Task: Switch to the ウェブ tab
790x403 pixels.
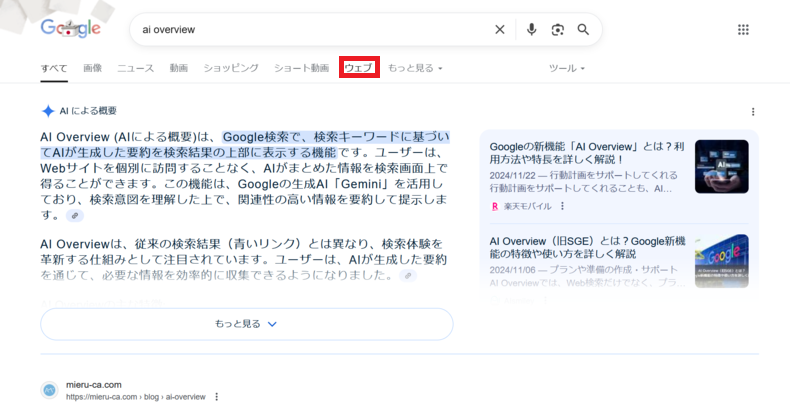Action: click(359, 68)
